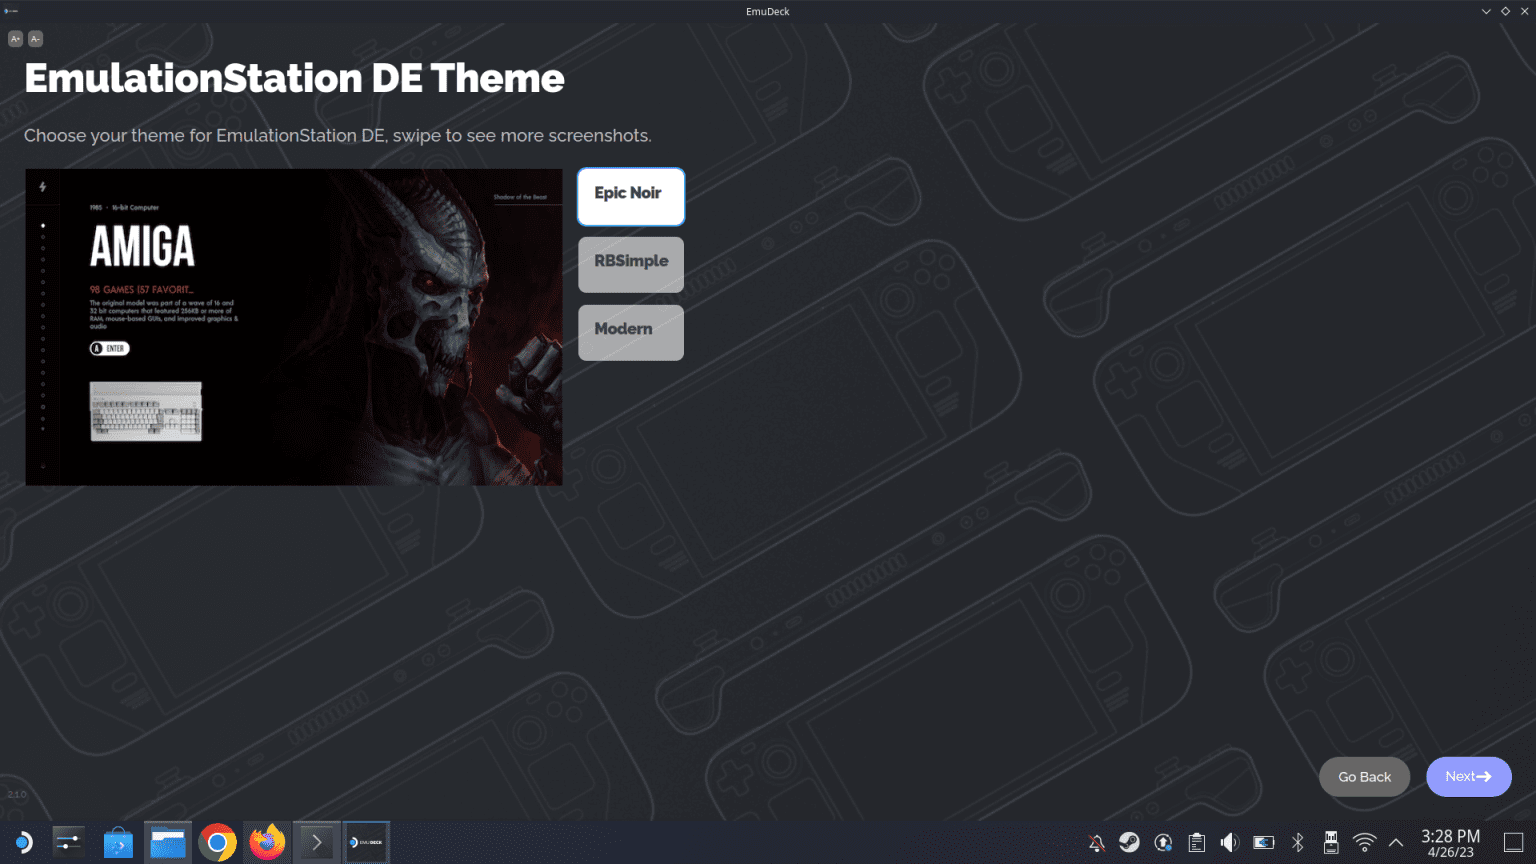The width and height of the screenshot is (1536, 864).
Task: Go Back to the previous step
Action: pos(1363,776)
